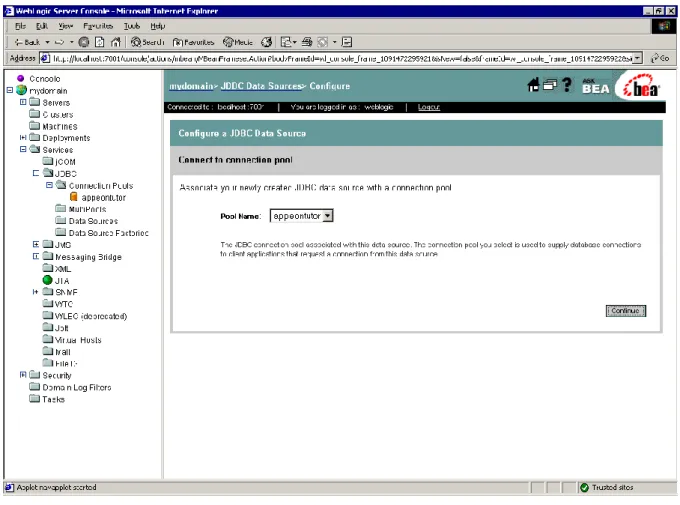
Task: Click the orange appeontutor pool icon
Action: coord(74,197)
